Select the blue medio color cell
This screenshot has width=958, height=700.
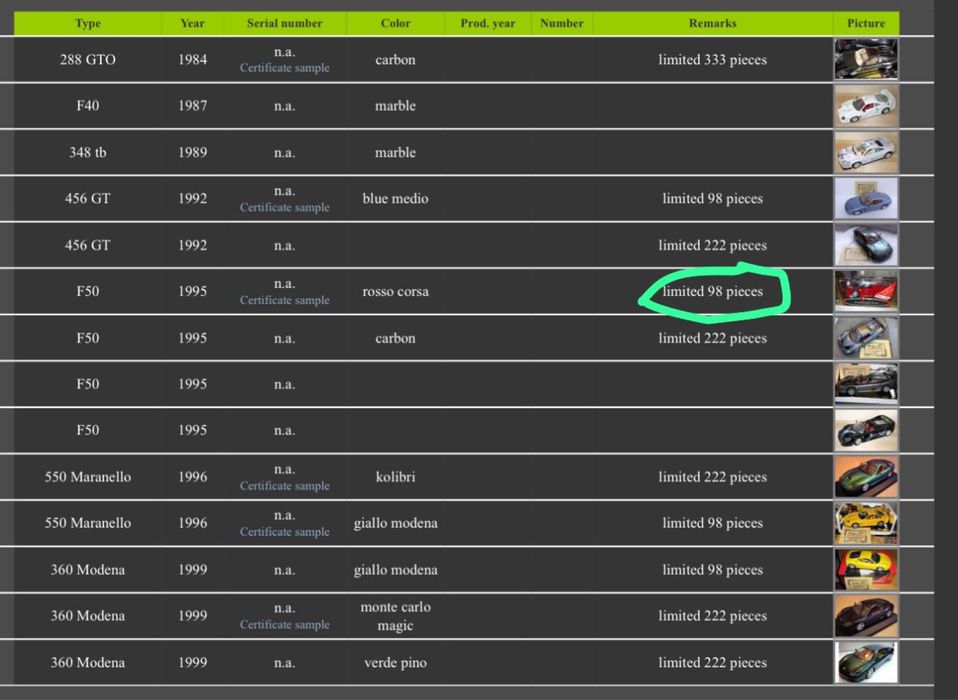[395, 199]
